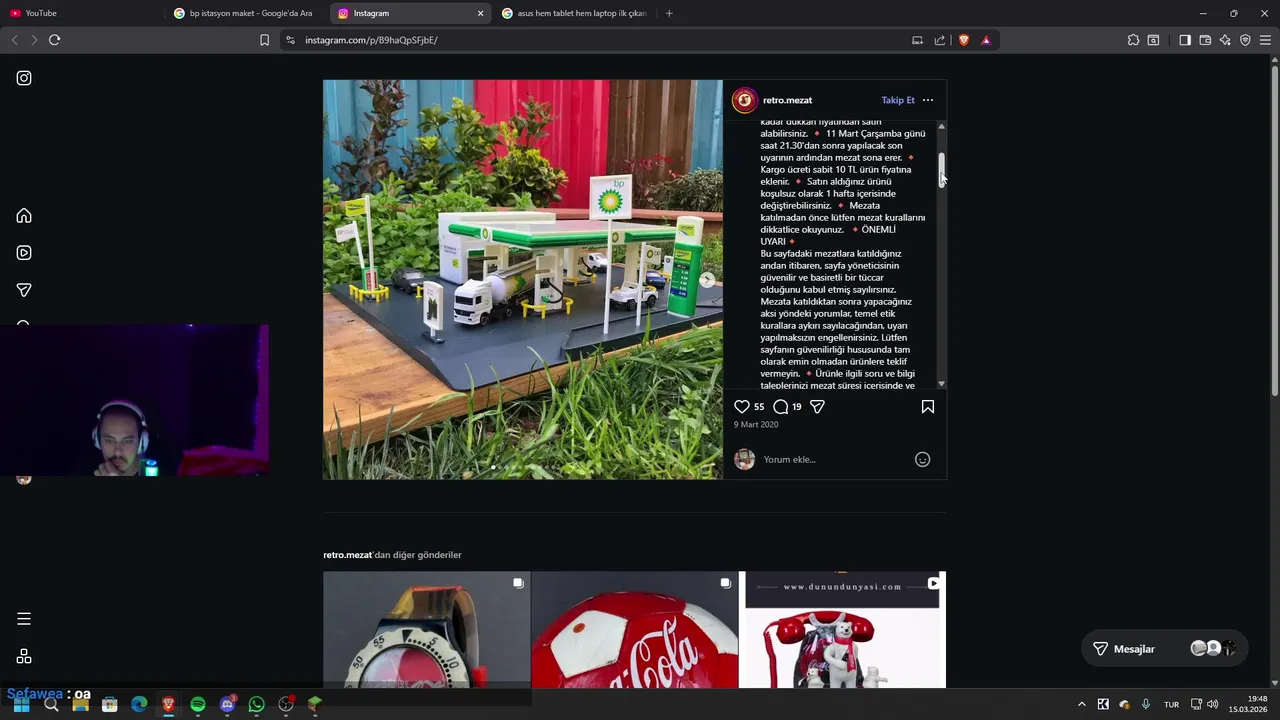Open Windows taskbar search
Viewport: 1280px width, 720px height.
click(51, 704)
